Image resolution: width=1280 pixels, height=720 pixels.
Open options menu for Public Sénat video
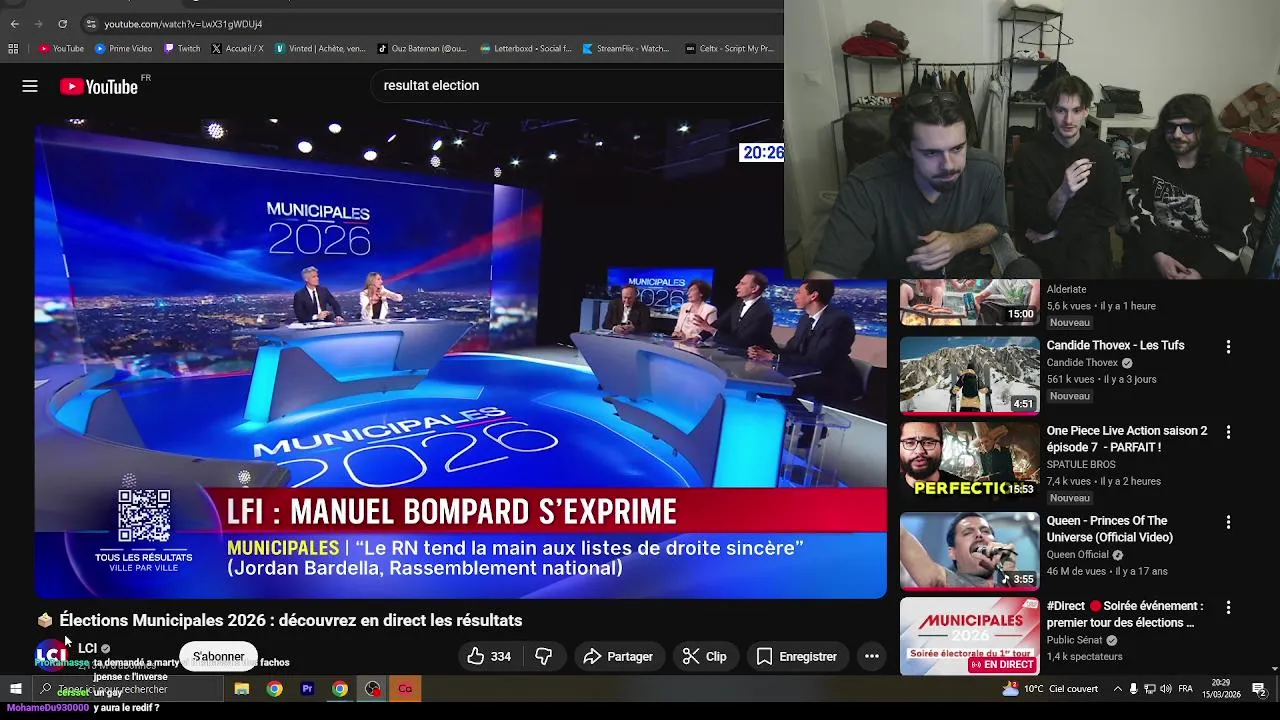coord(1228,607)
